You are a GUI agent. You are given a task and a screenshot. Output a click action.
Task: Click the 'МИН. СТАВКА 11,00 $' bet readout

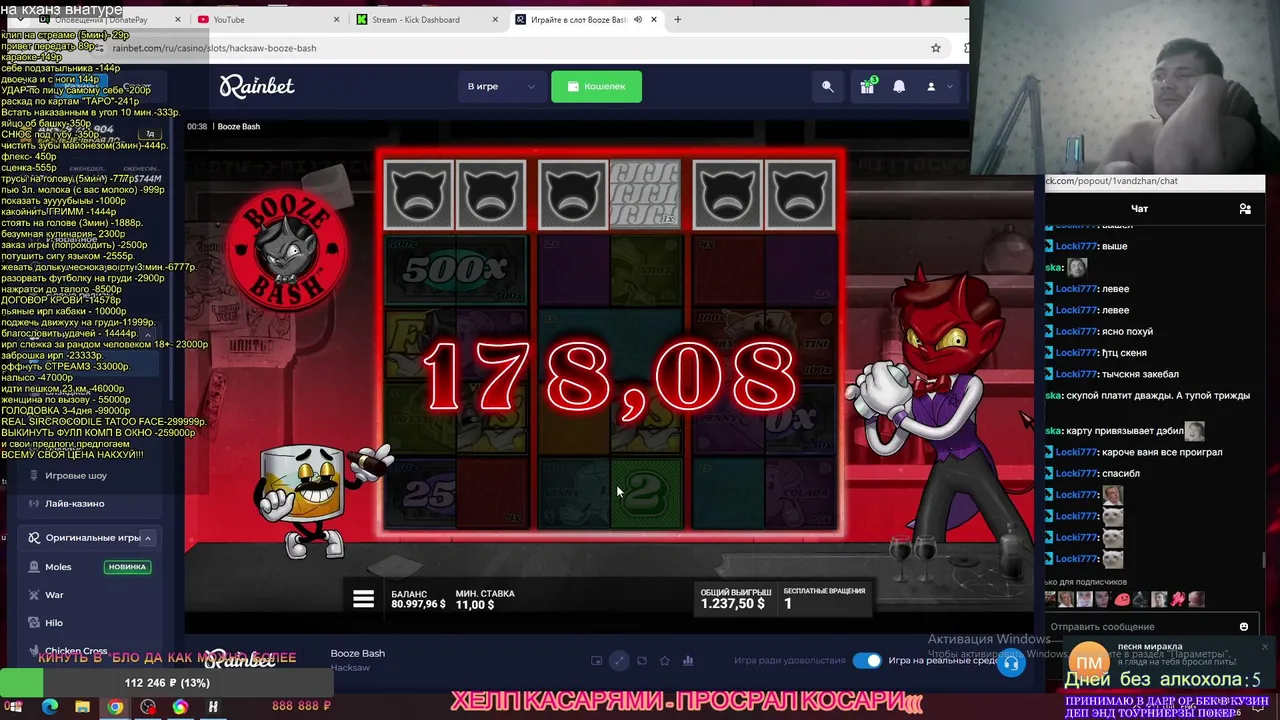coord(485,599)
